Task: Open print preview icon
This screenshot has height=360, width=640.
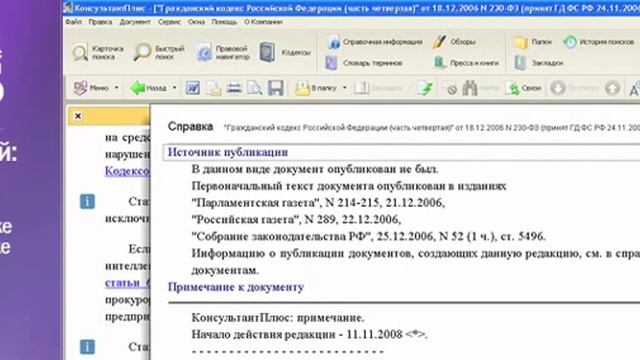Action: point(255,88)
